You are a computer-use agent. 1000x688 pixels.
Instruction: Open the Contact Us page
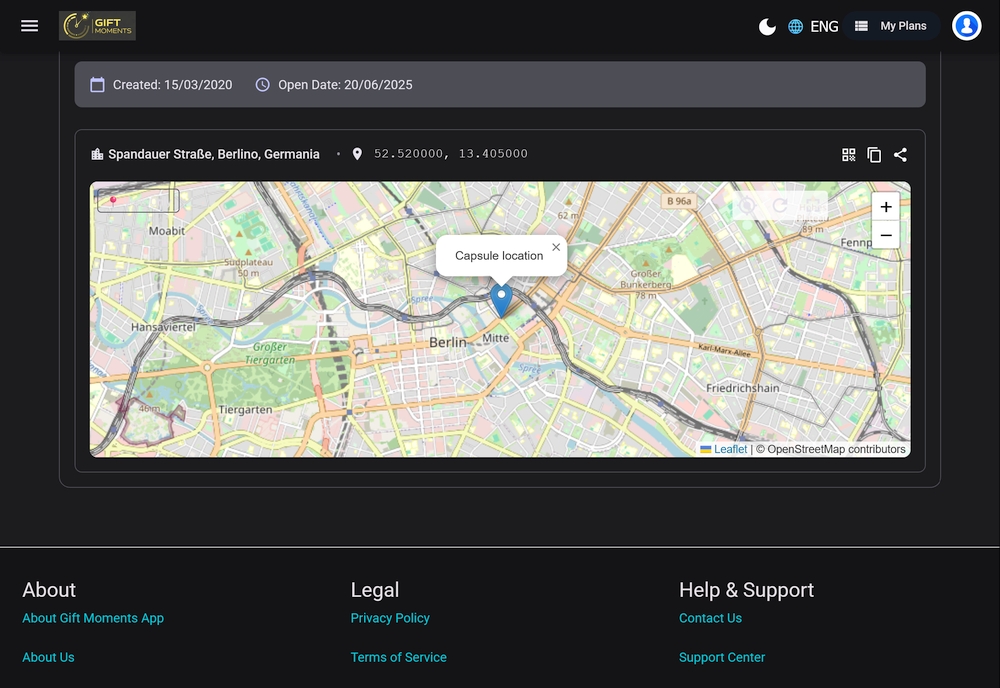point(710,618)
